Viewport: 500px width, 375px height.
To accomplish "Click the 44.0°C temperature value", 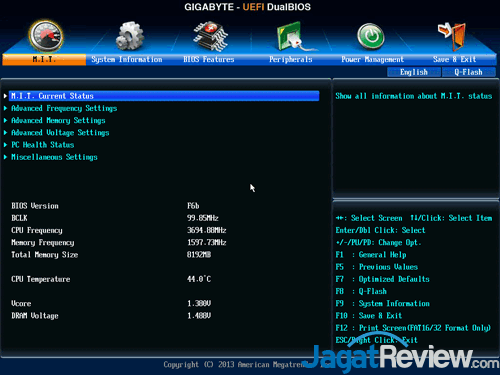I will click(x=199, y=279).
